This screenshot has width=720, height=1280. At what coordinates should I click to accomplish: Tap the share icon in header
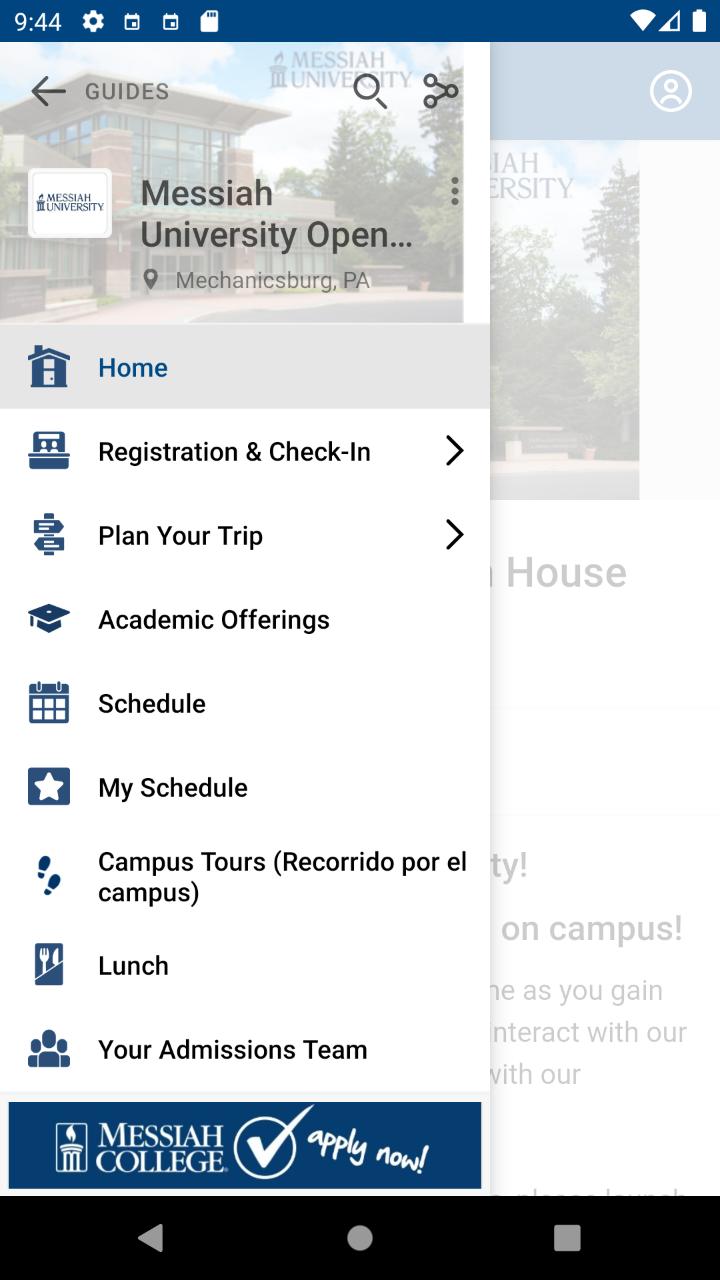tap(440, 92)
